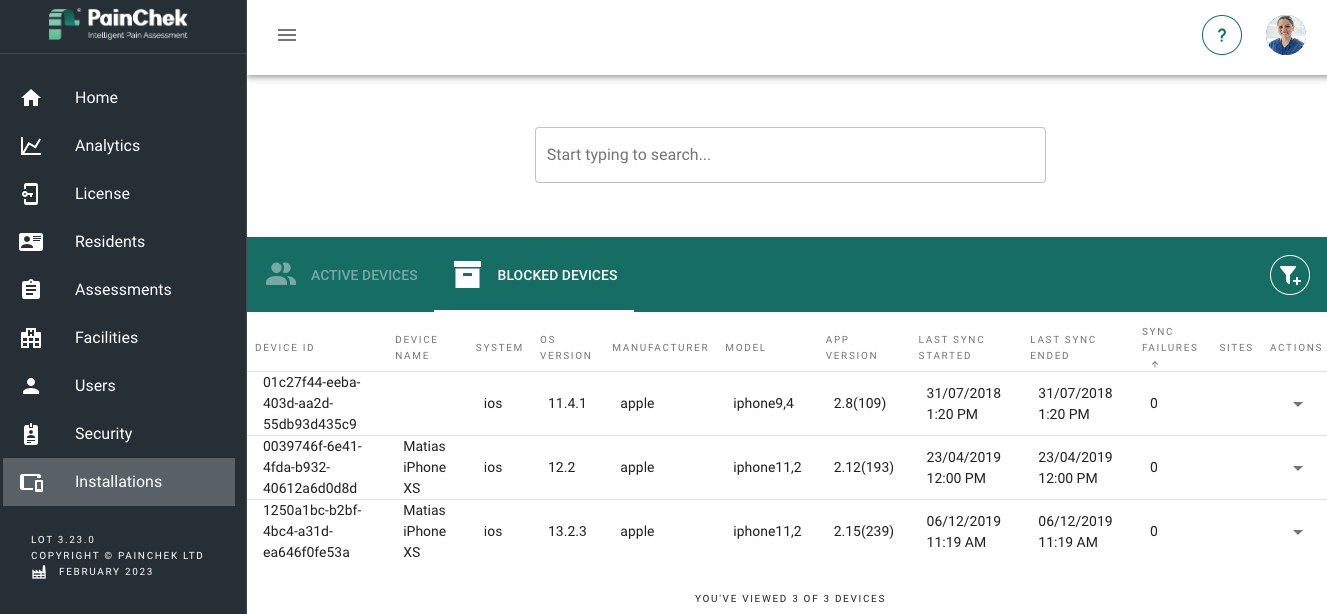1327x614 pixels.
Task: Switch to the Active Devices tab
Action: tap(341, 275)
